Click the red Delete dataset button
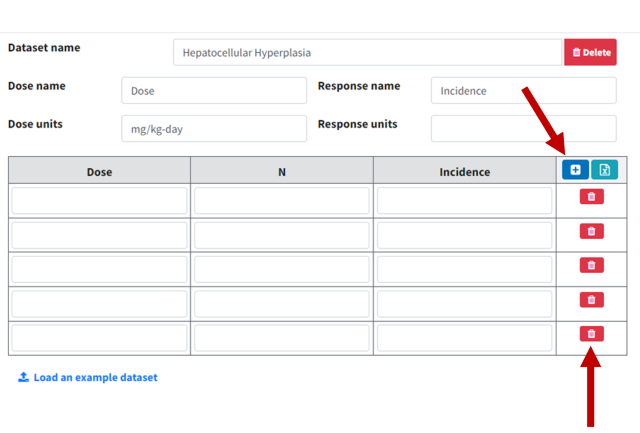Viewport: 640px width, 433px height. 590,52
